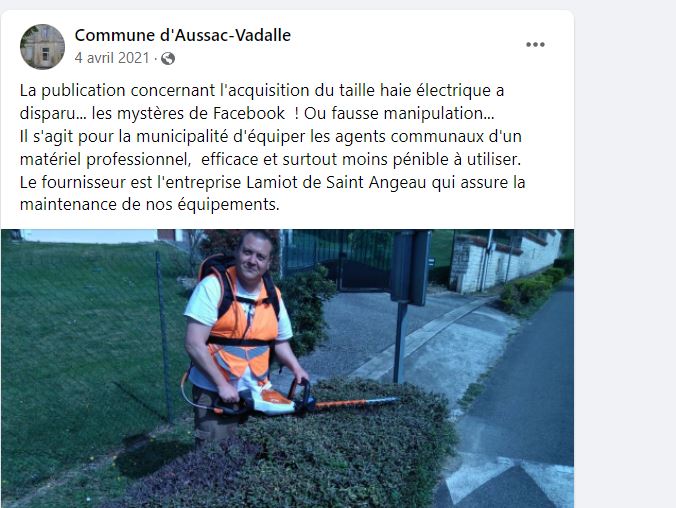Viewport: 676px width, 508px height.
Task: Open the post via 4 avril 2021 timestamp
Action: (x=112, y=58)
